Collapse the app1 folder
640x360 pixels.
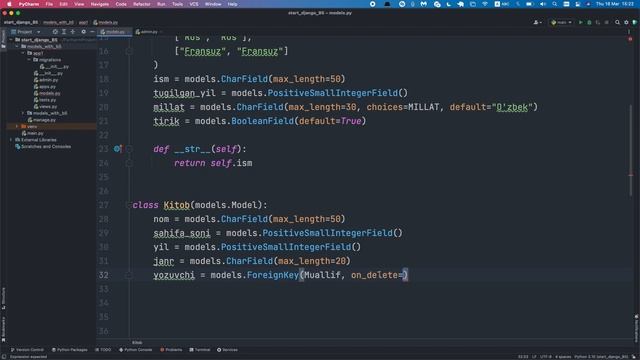pyautogui.click(x=23, y=53)
